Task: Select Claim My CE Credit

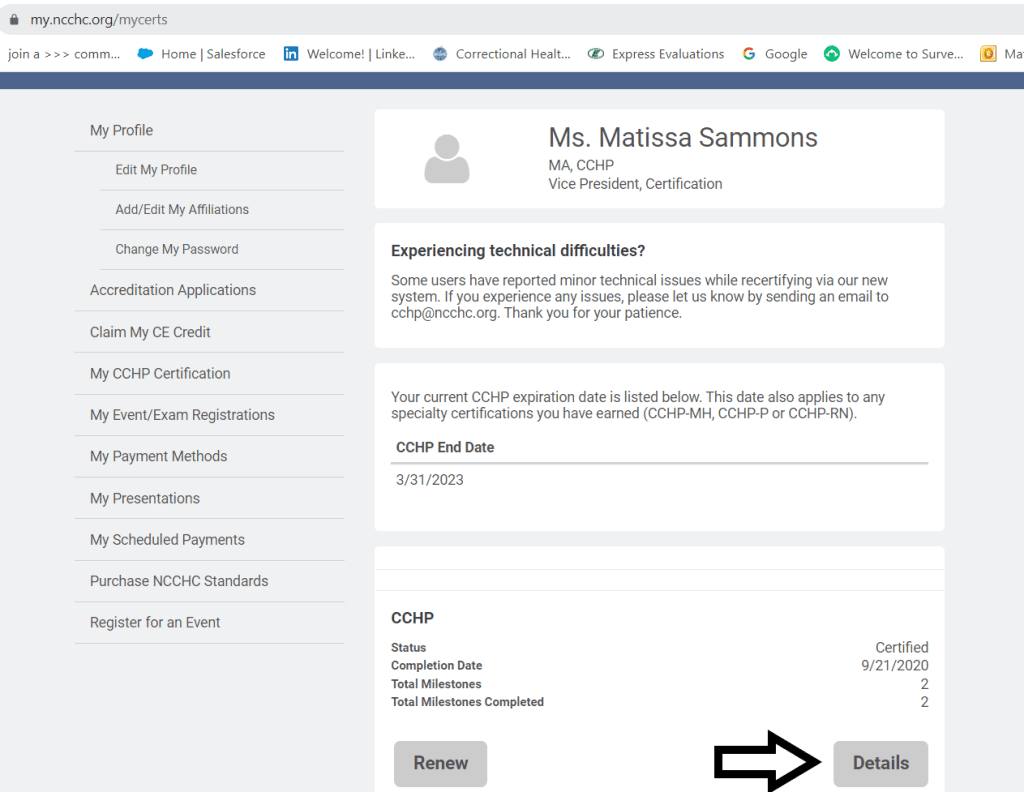Action: [150, 332]
